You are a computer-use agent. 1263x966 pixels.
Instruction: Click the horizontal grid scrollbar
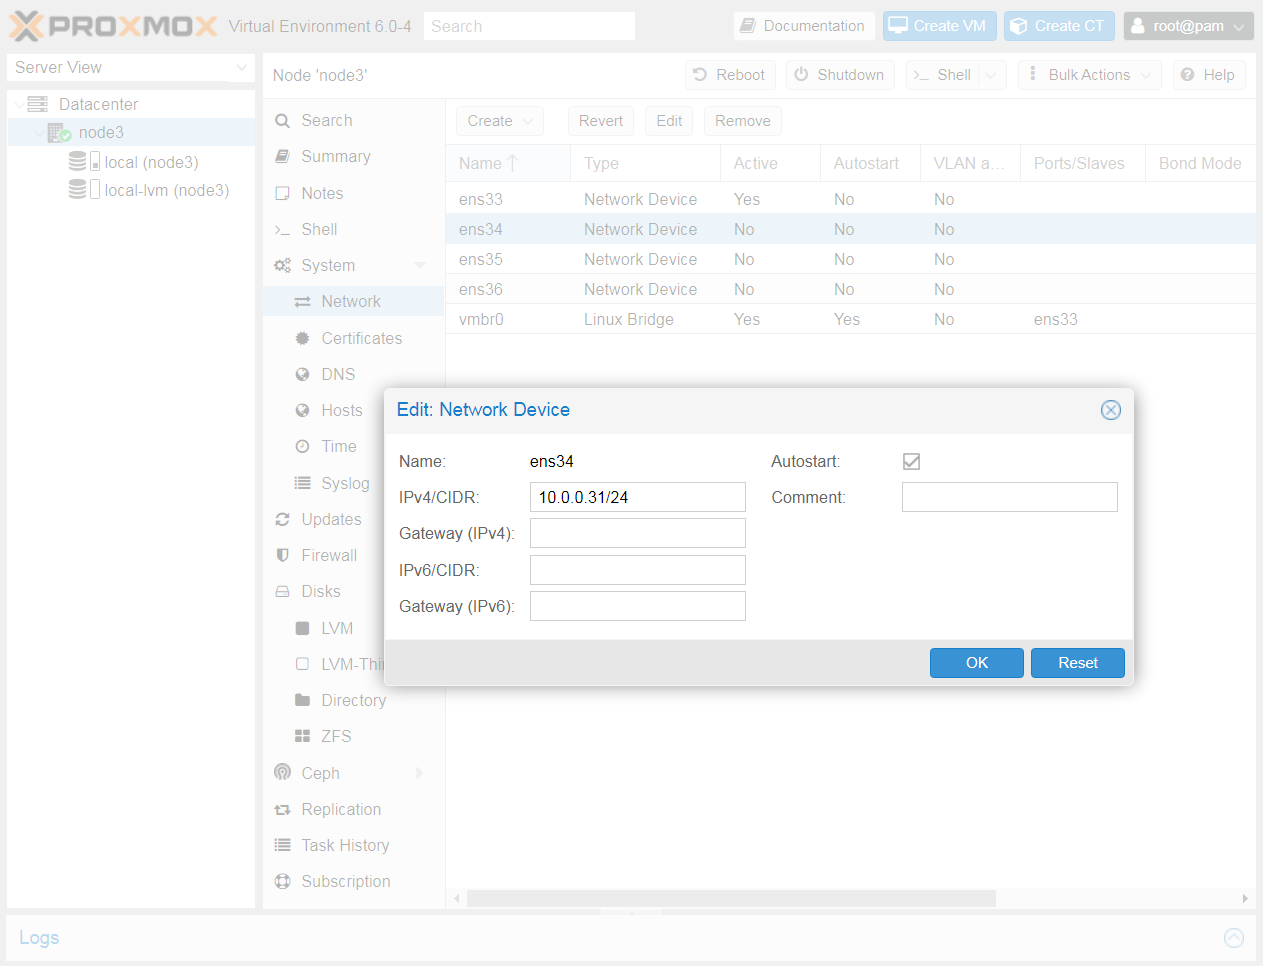coord(731,898)
